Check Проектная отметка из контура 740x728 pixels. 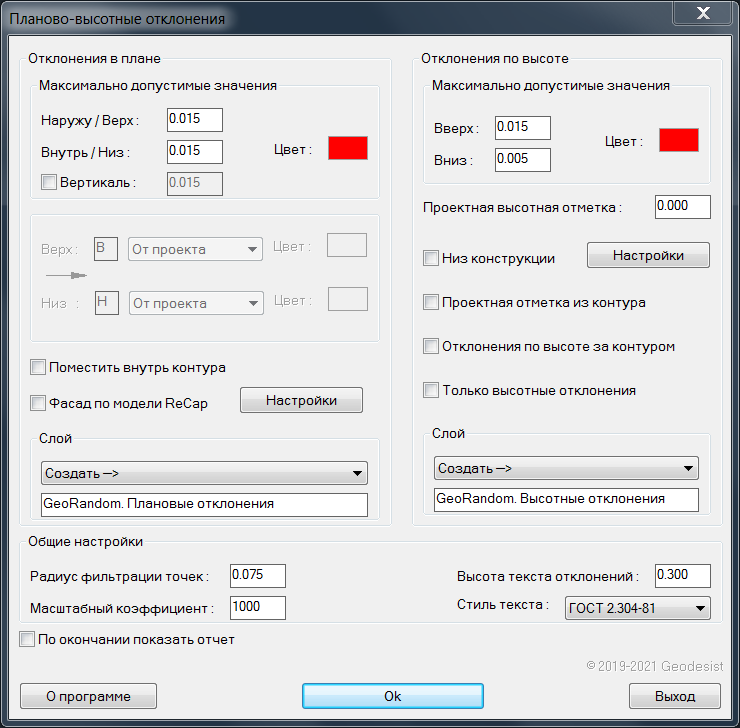(431, 302)
